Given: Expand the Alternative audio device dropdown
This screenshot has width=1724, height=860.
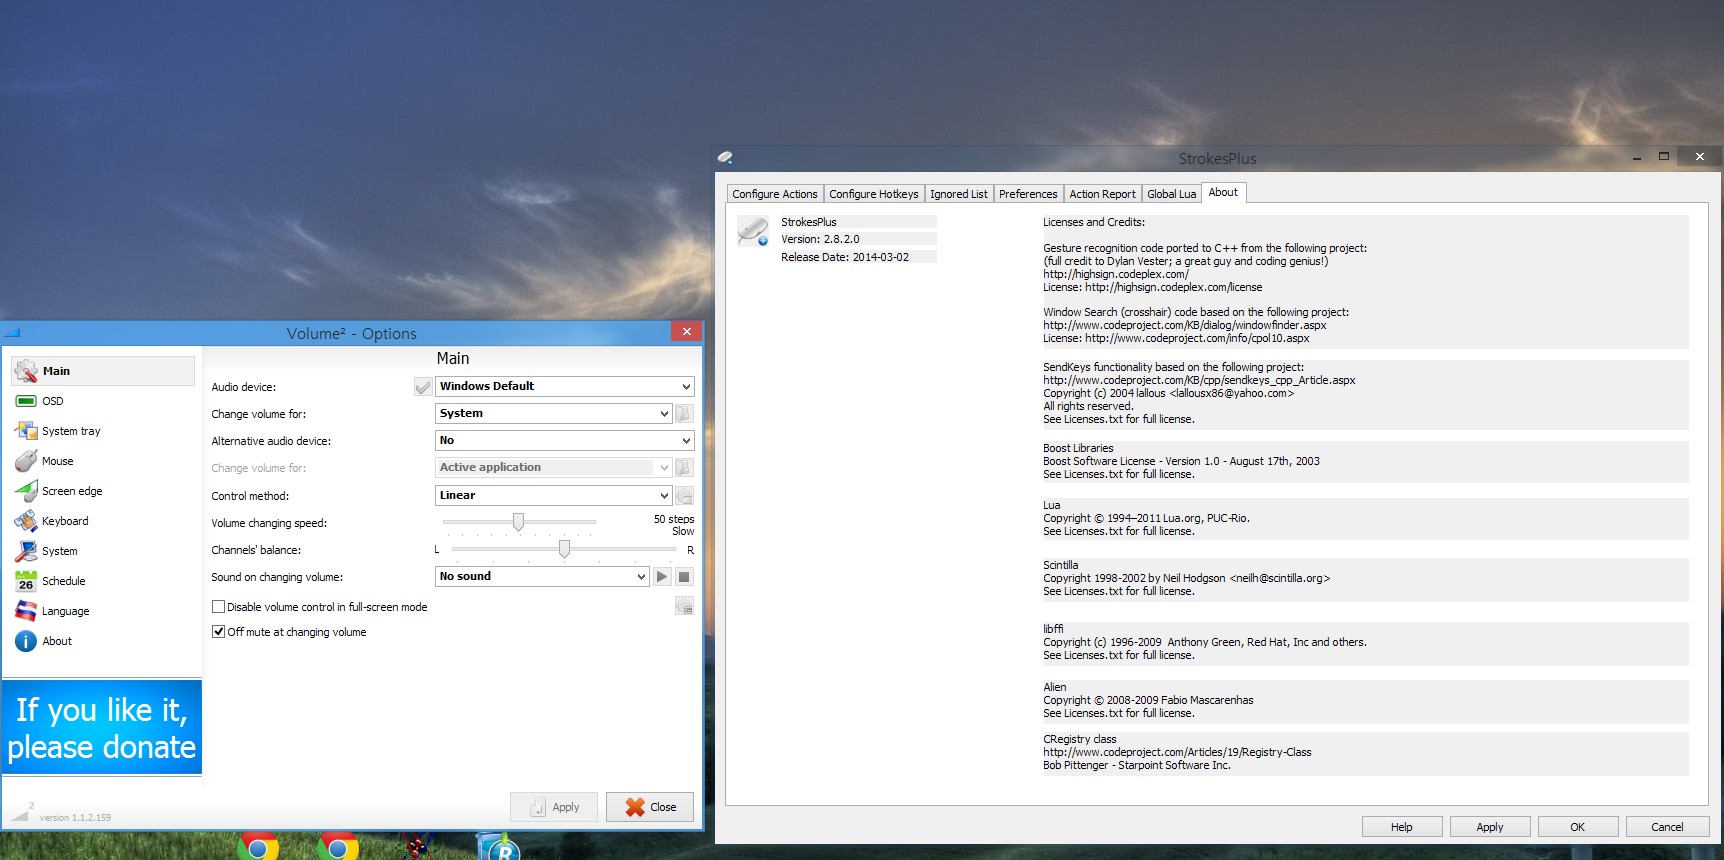Looking at the screenshot, I should pyautogui.click(x=565, y=440).
